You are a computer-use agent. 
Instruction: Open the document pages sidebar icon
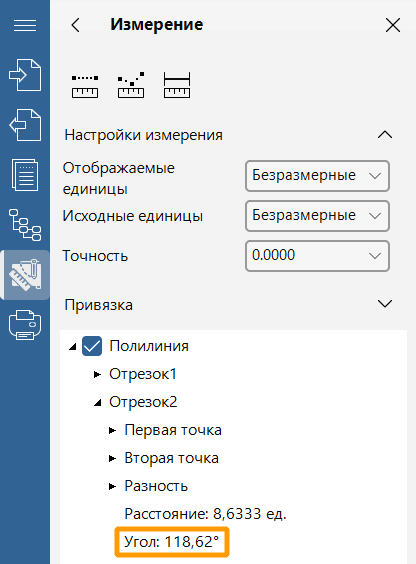(25, 175)
